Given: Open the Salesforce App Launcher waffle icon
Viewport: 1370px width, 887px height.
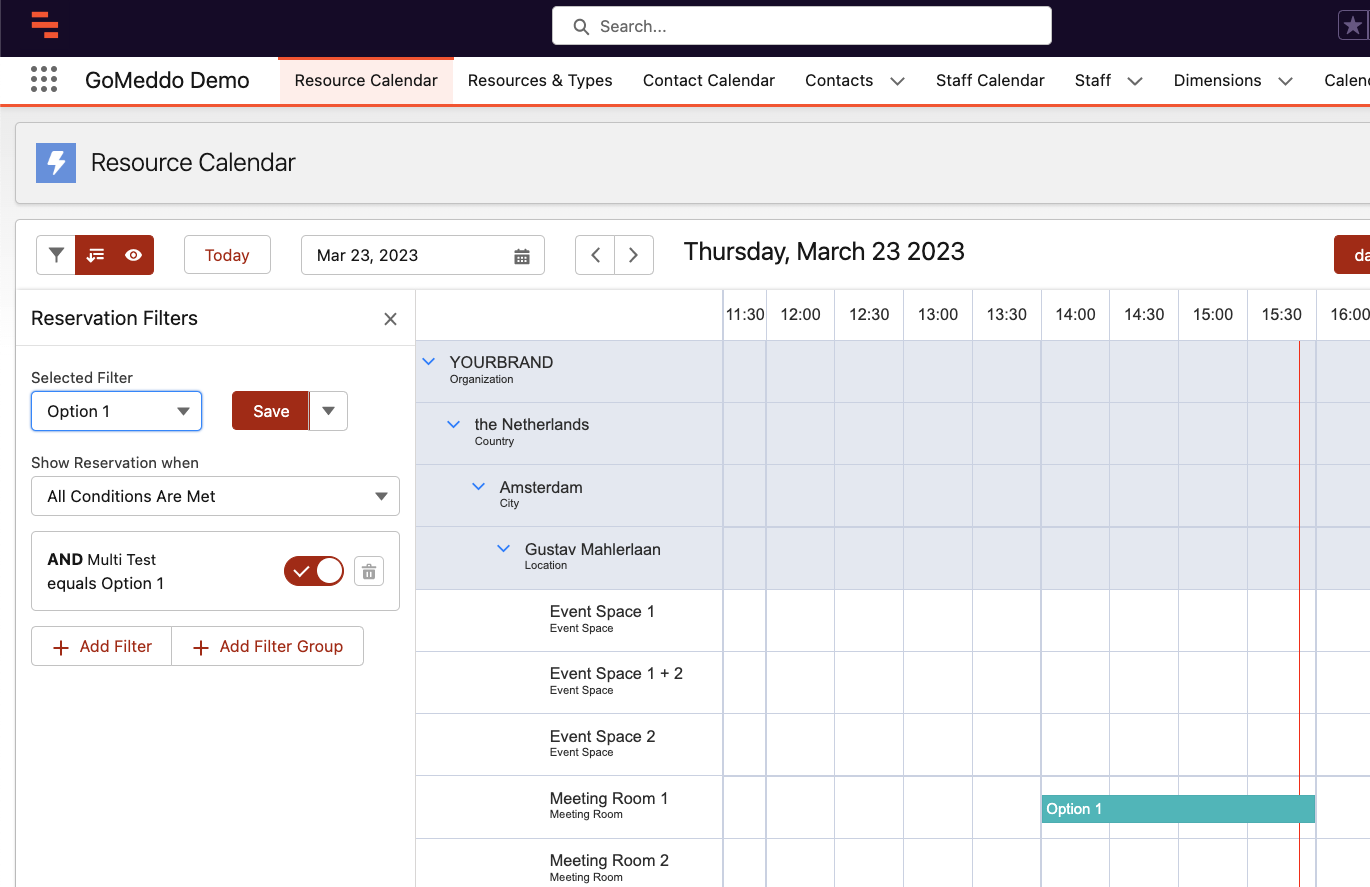Looking at the screenshot, I should point(44,80).
